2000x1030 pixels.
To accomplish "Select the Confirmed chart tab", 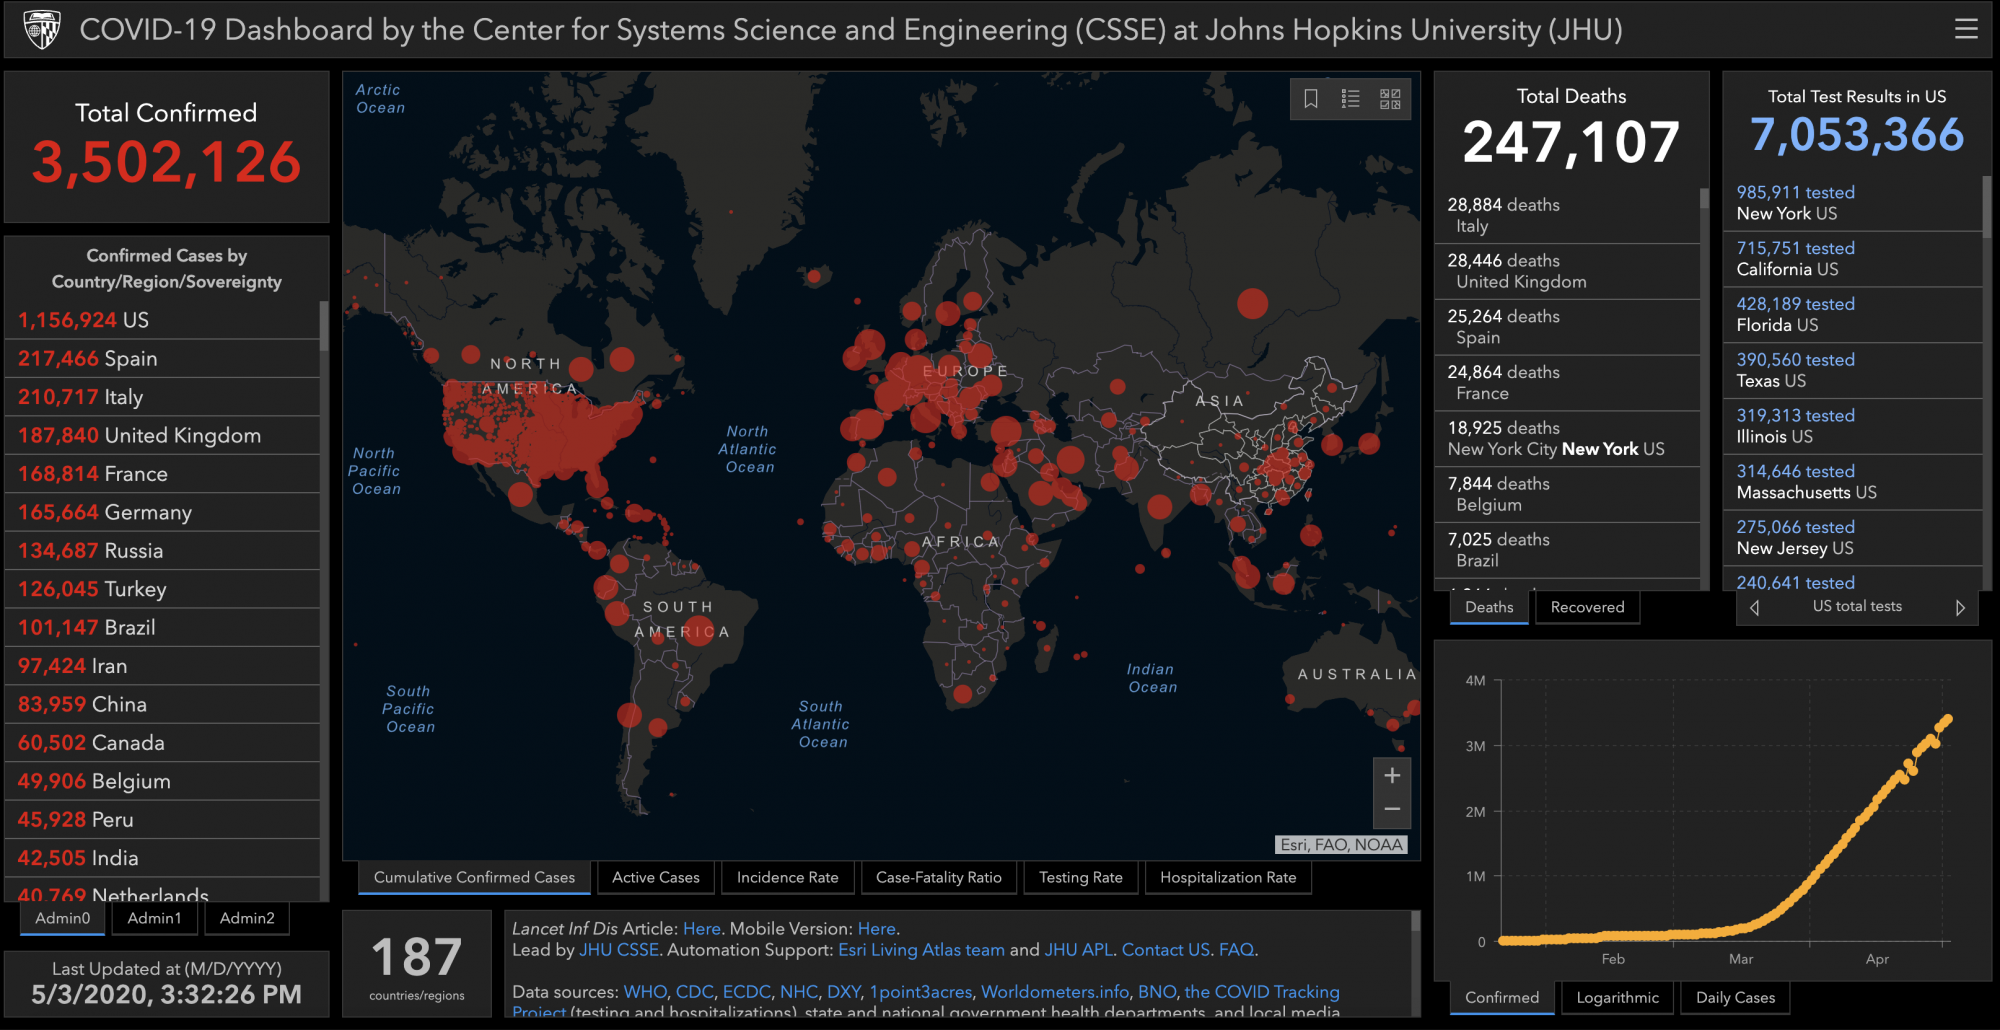I will 1502,997.
